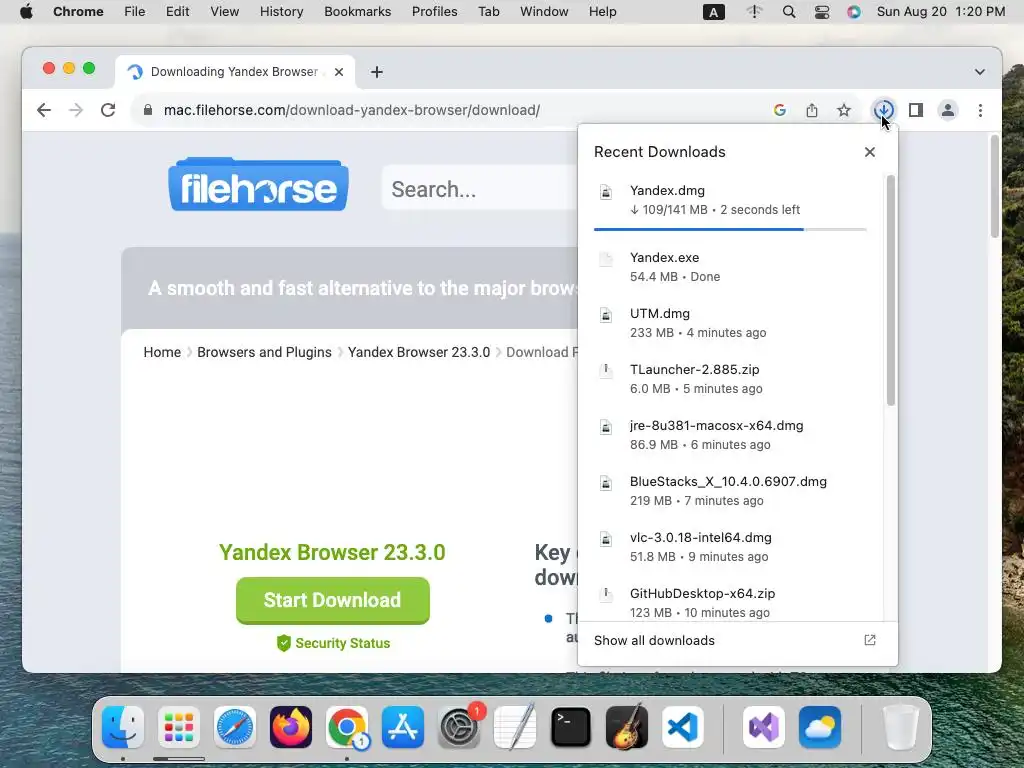Click the Recent Downloads list scrollbar
The height and width of the screenshot is (768, 1024).
891,290
